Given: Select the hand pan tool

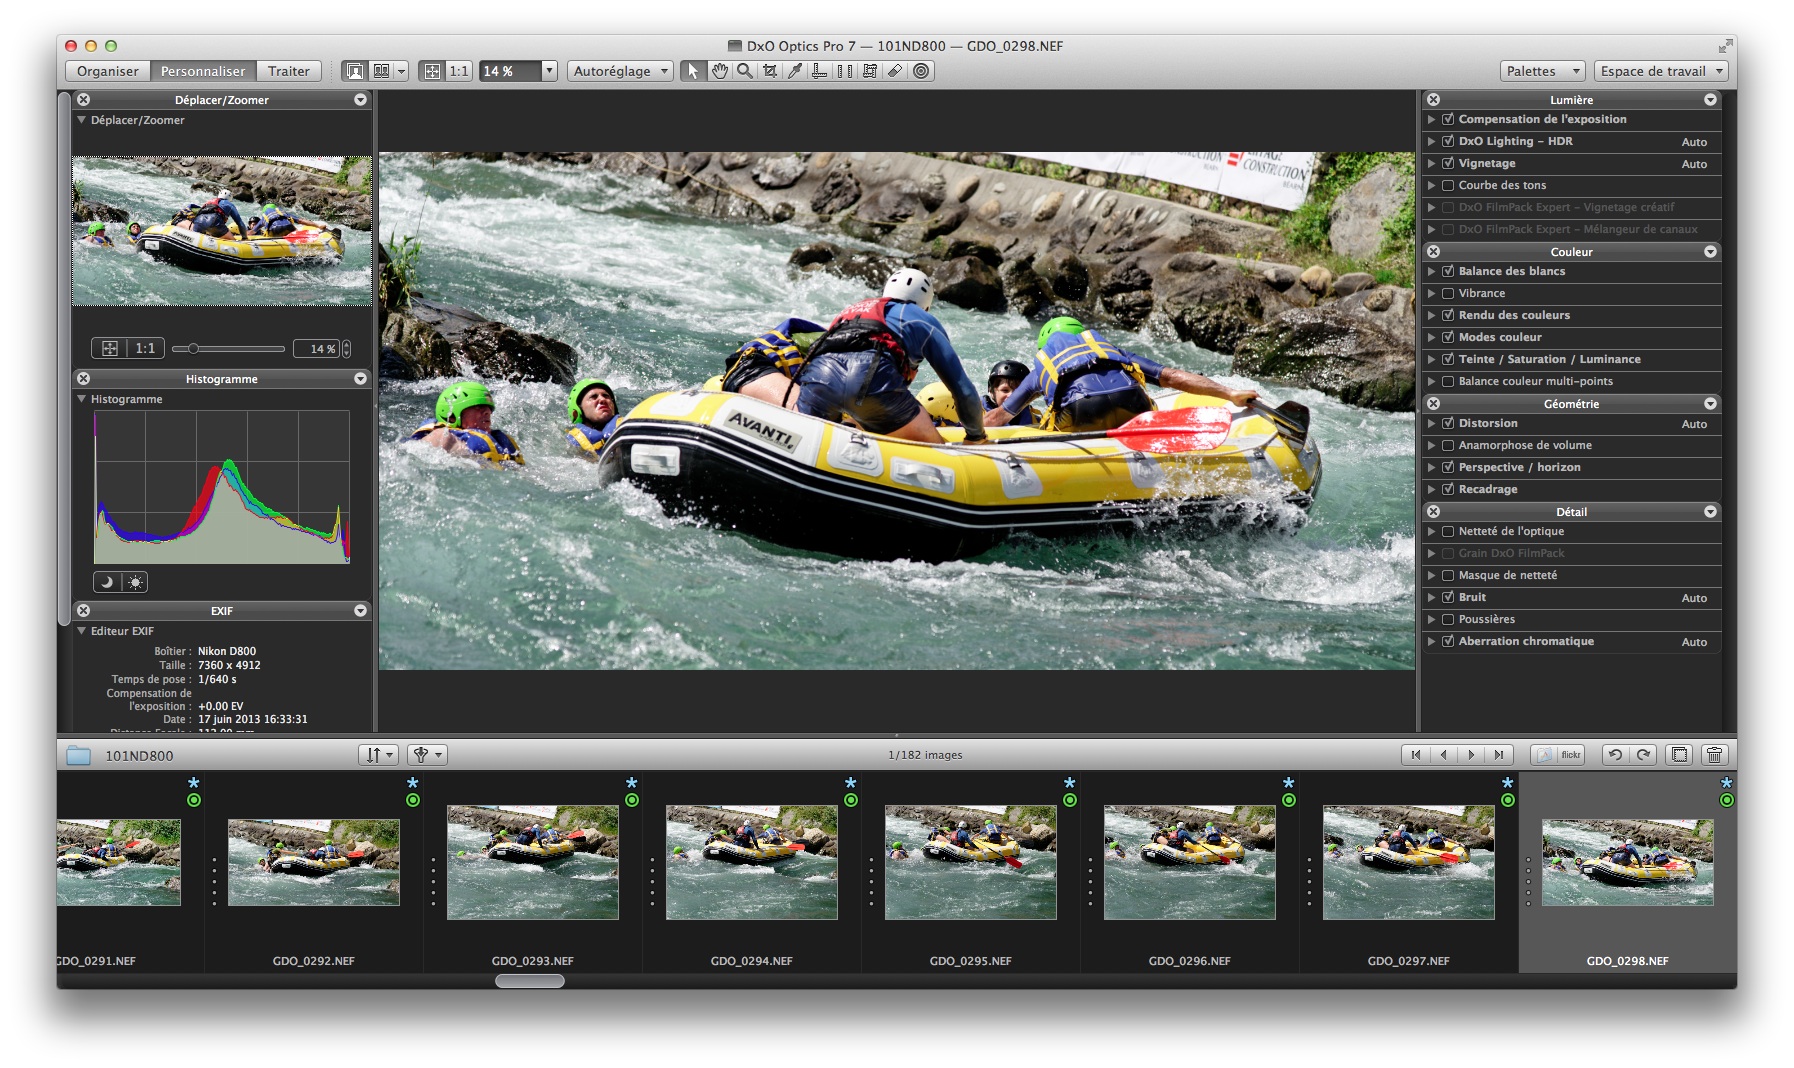Looking at the screenshot, I should 720,71.
